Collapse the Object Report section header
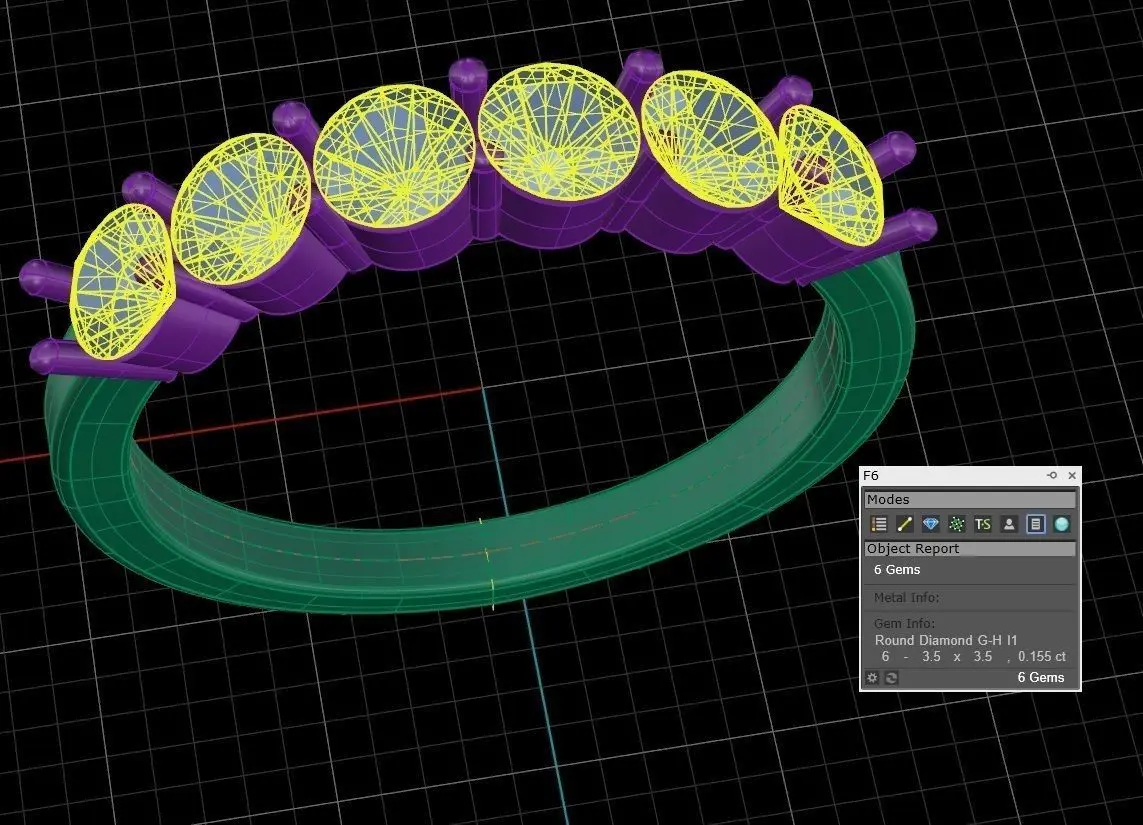 coord(970,549)
